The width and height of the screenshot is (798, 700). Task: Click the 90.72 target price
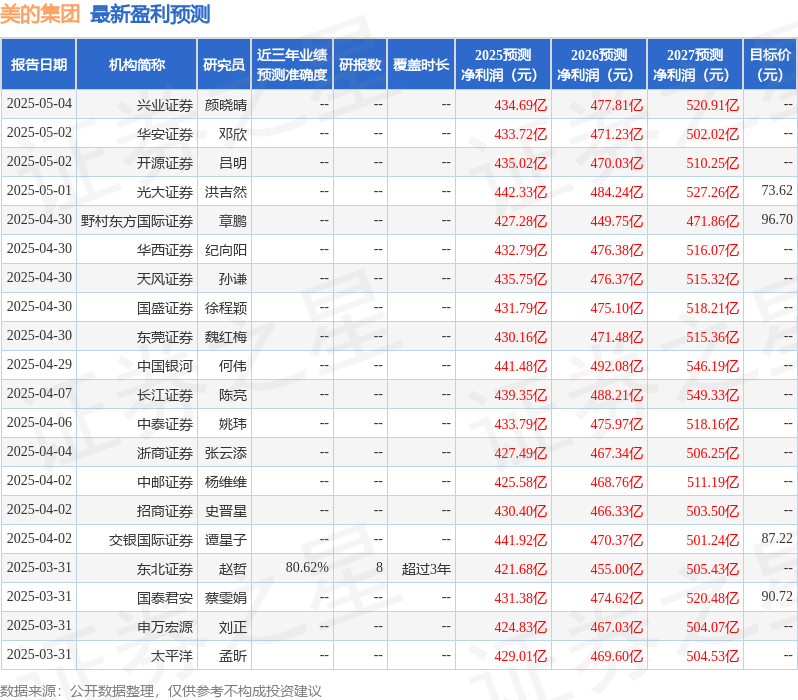tap(777, 597)
